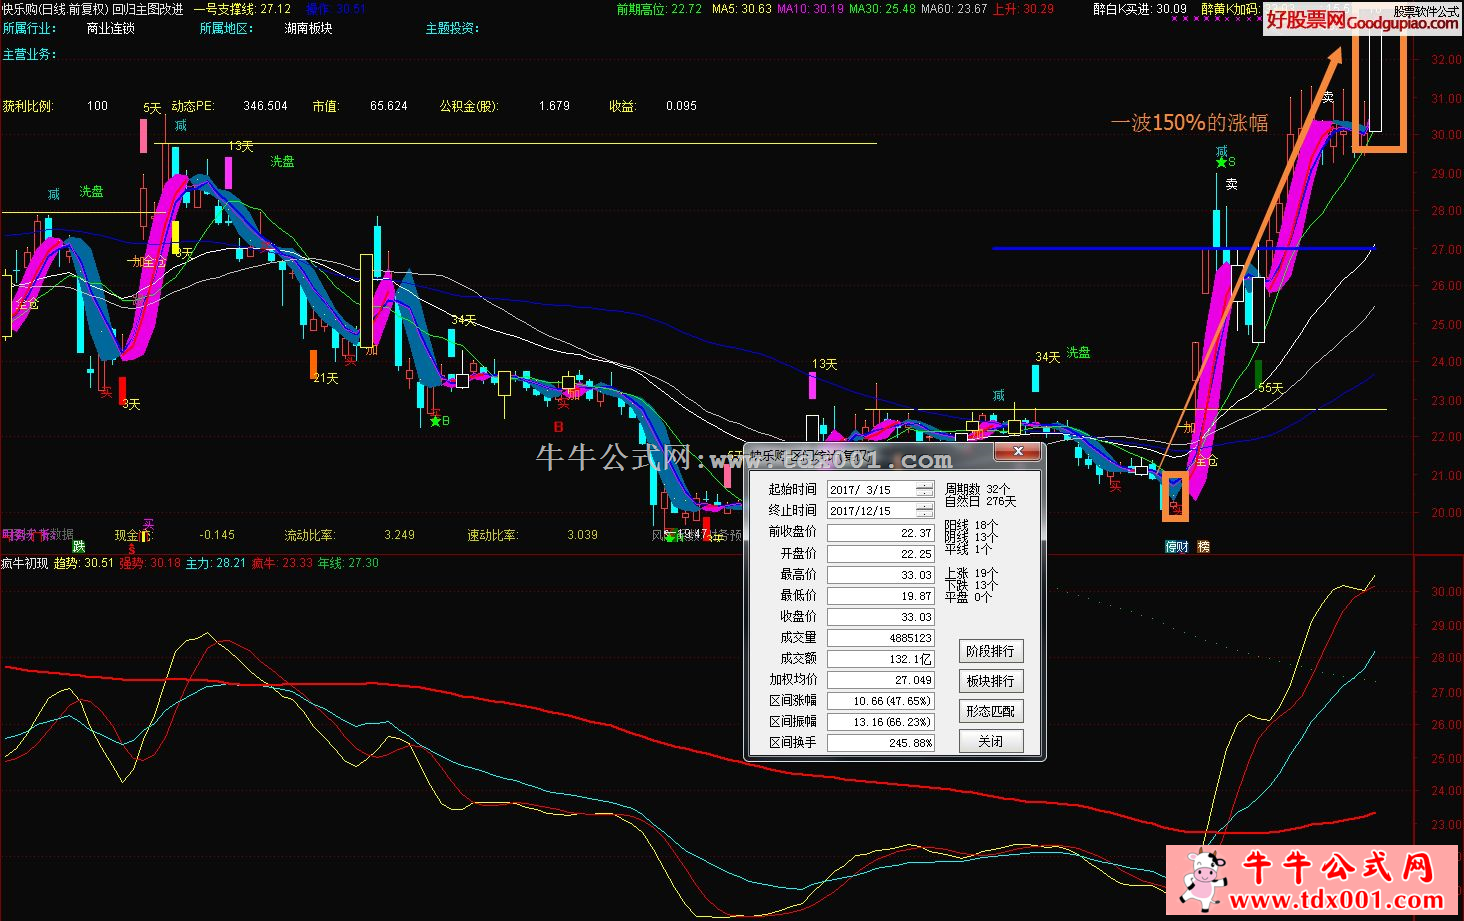Click the 终止时间 spinner arrows

(924, 511)
